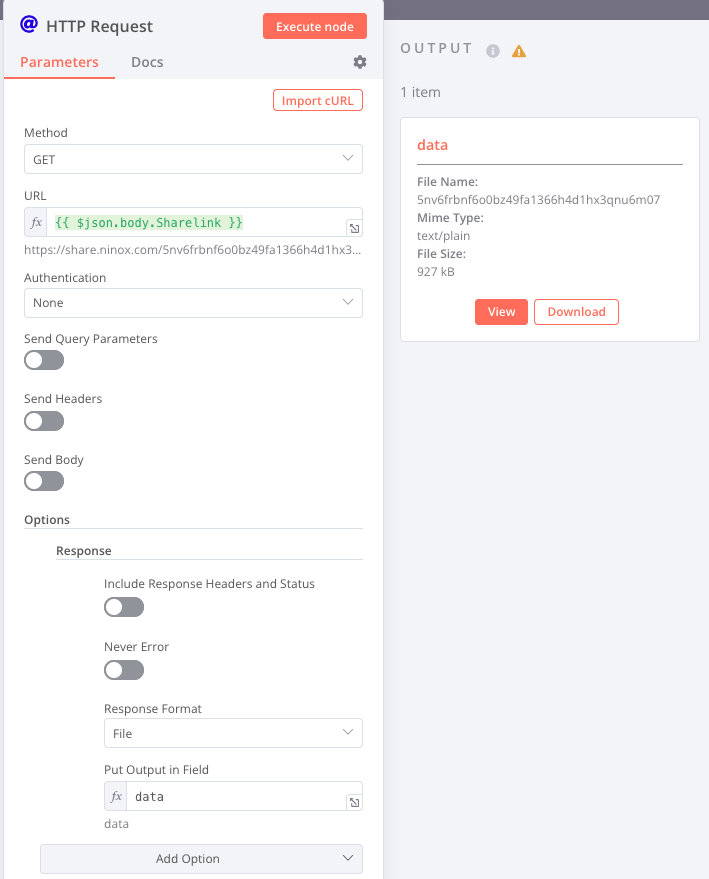Open node settings gear icon

tap(360, 62)
